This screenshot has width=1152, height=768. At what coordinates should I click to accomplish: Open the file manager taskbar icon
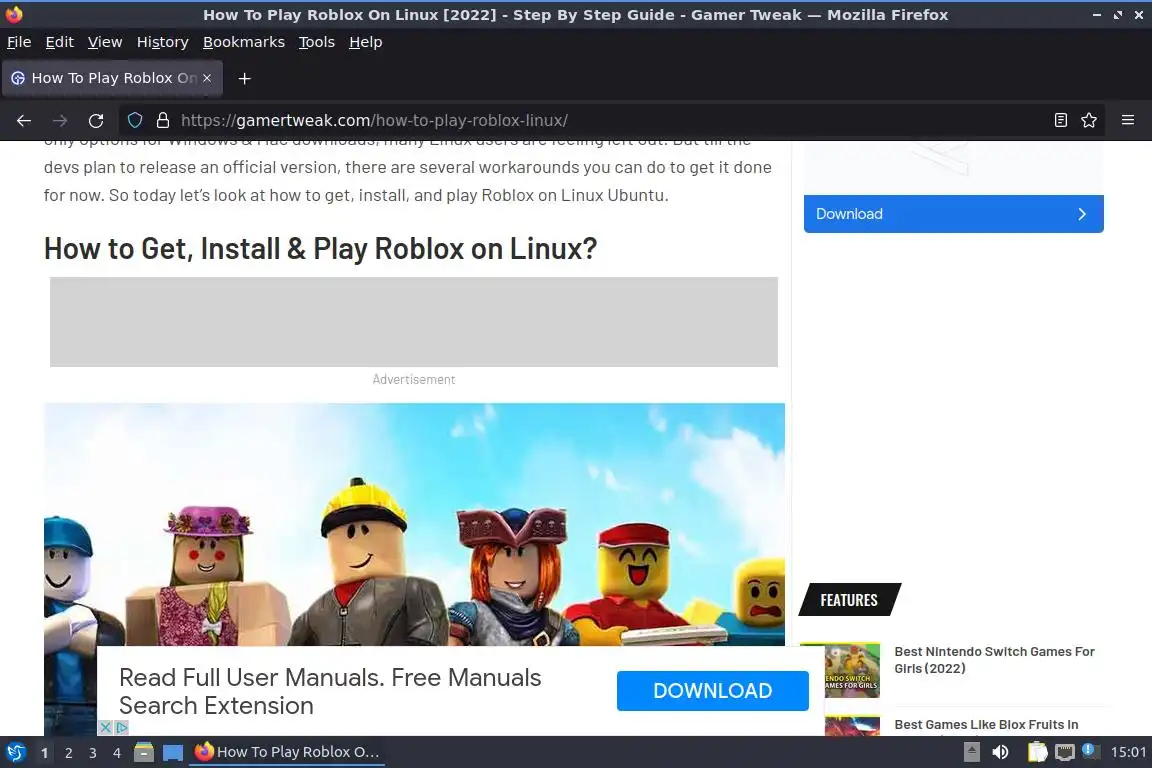pos(144,752)
